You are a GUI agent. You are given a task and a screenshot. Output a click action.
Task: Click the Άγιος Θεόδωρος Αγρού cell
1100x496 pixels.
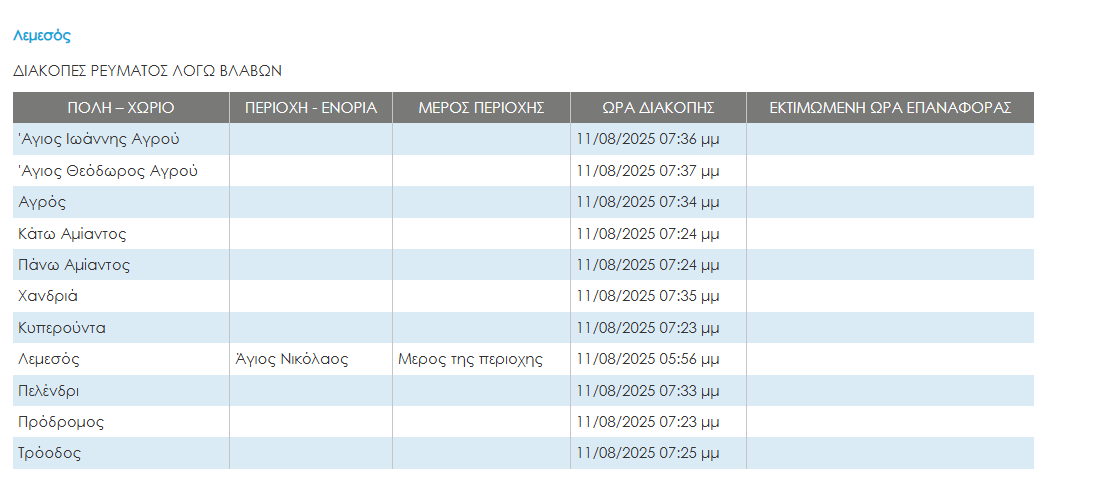(x=108, y=171)
